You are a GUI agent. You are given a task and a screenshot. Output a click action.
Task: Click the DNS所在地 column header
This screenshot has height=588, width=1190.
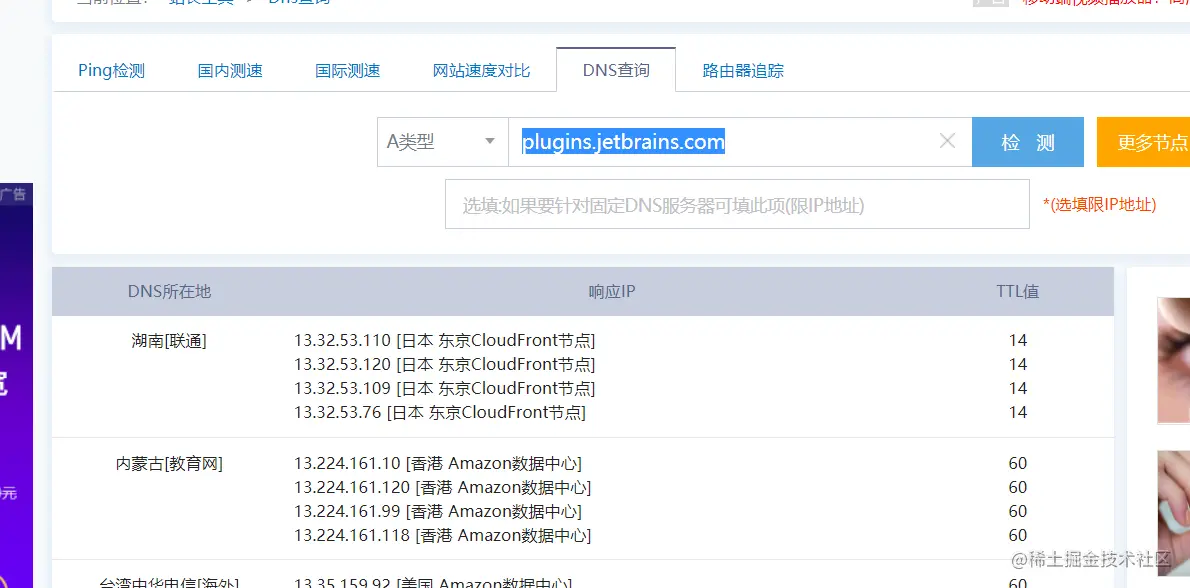click(x=169, y=291)
